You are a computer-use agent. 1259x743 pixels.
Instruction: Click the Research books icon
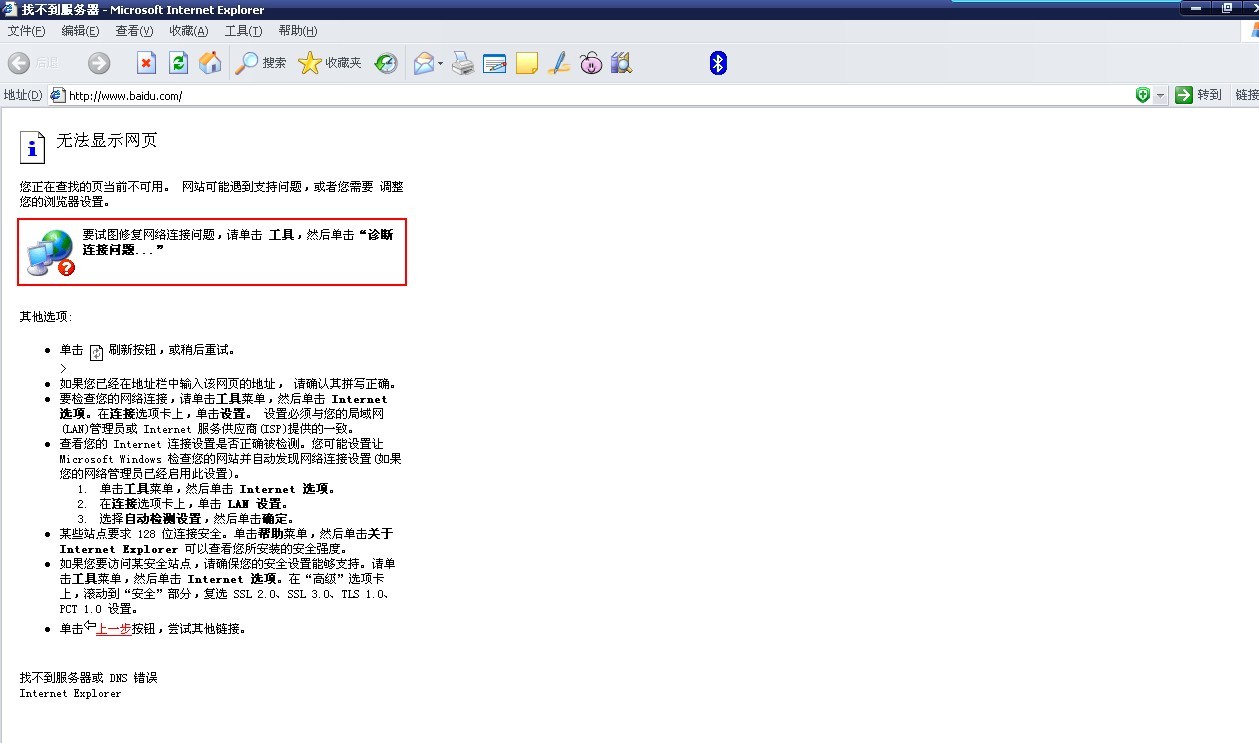coord(621,64)
